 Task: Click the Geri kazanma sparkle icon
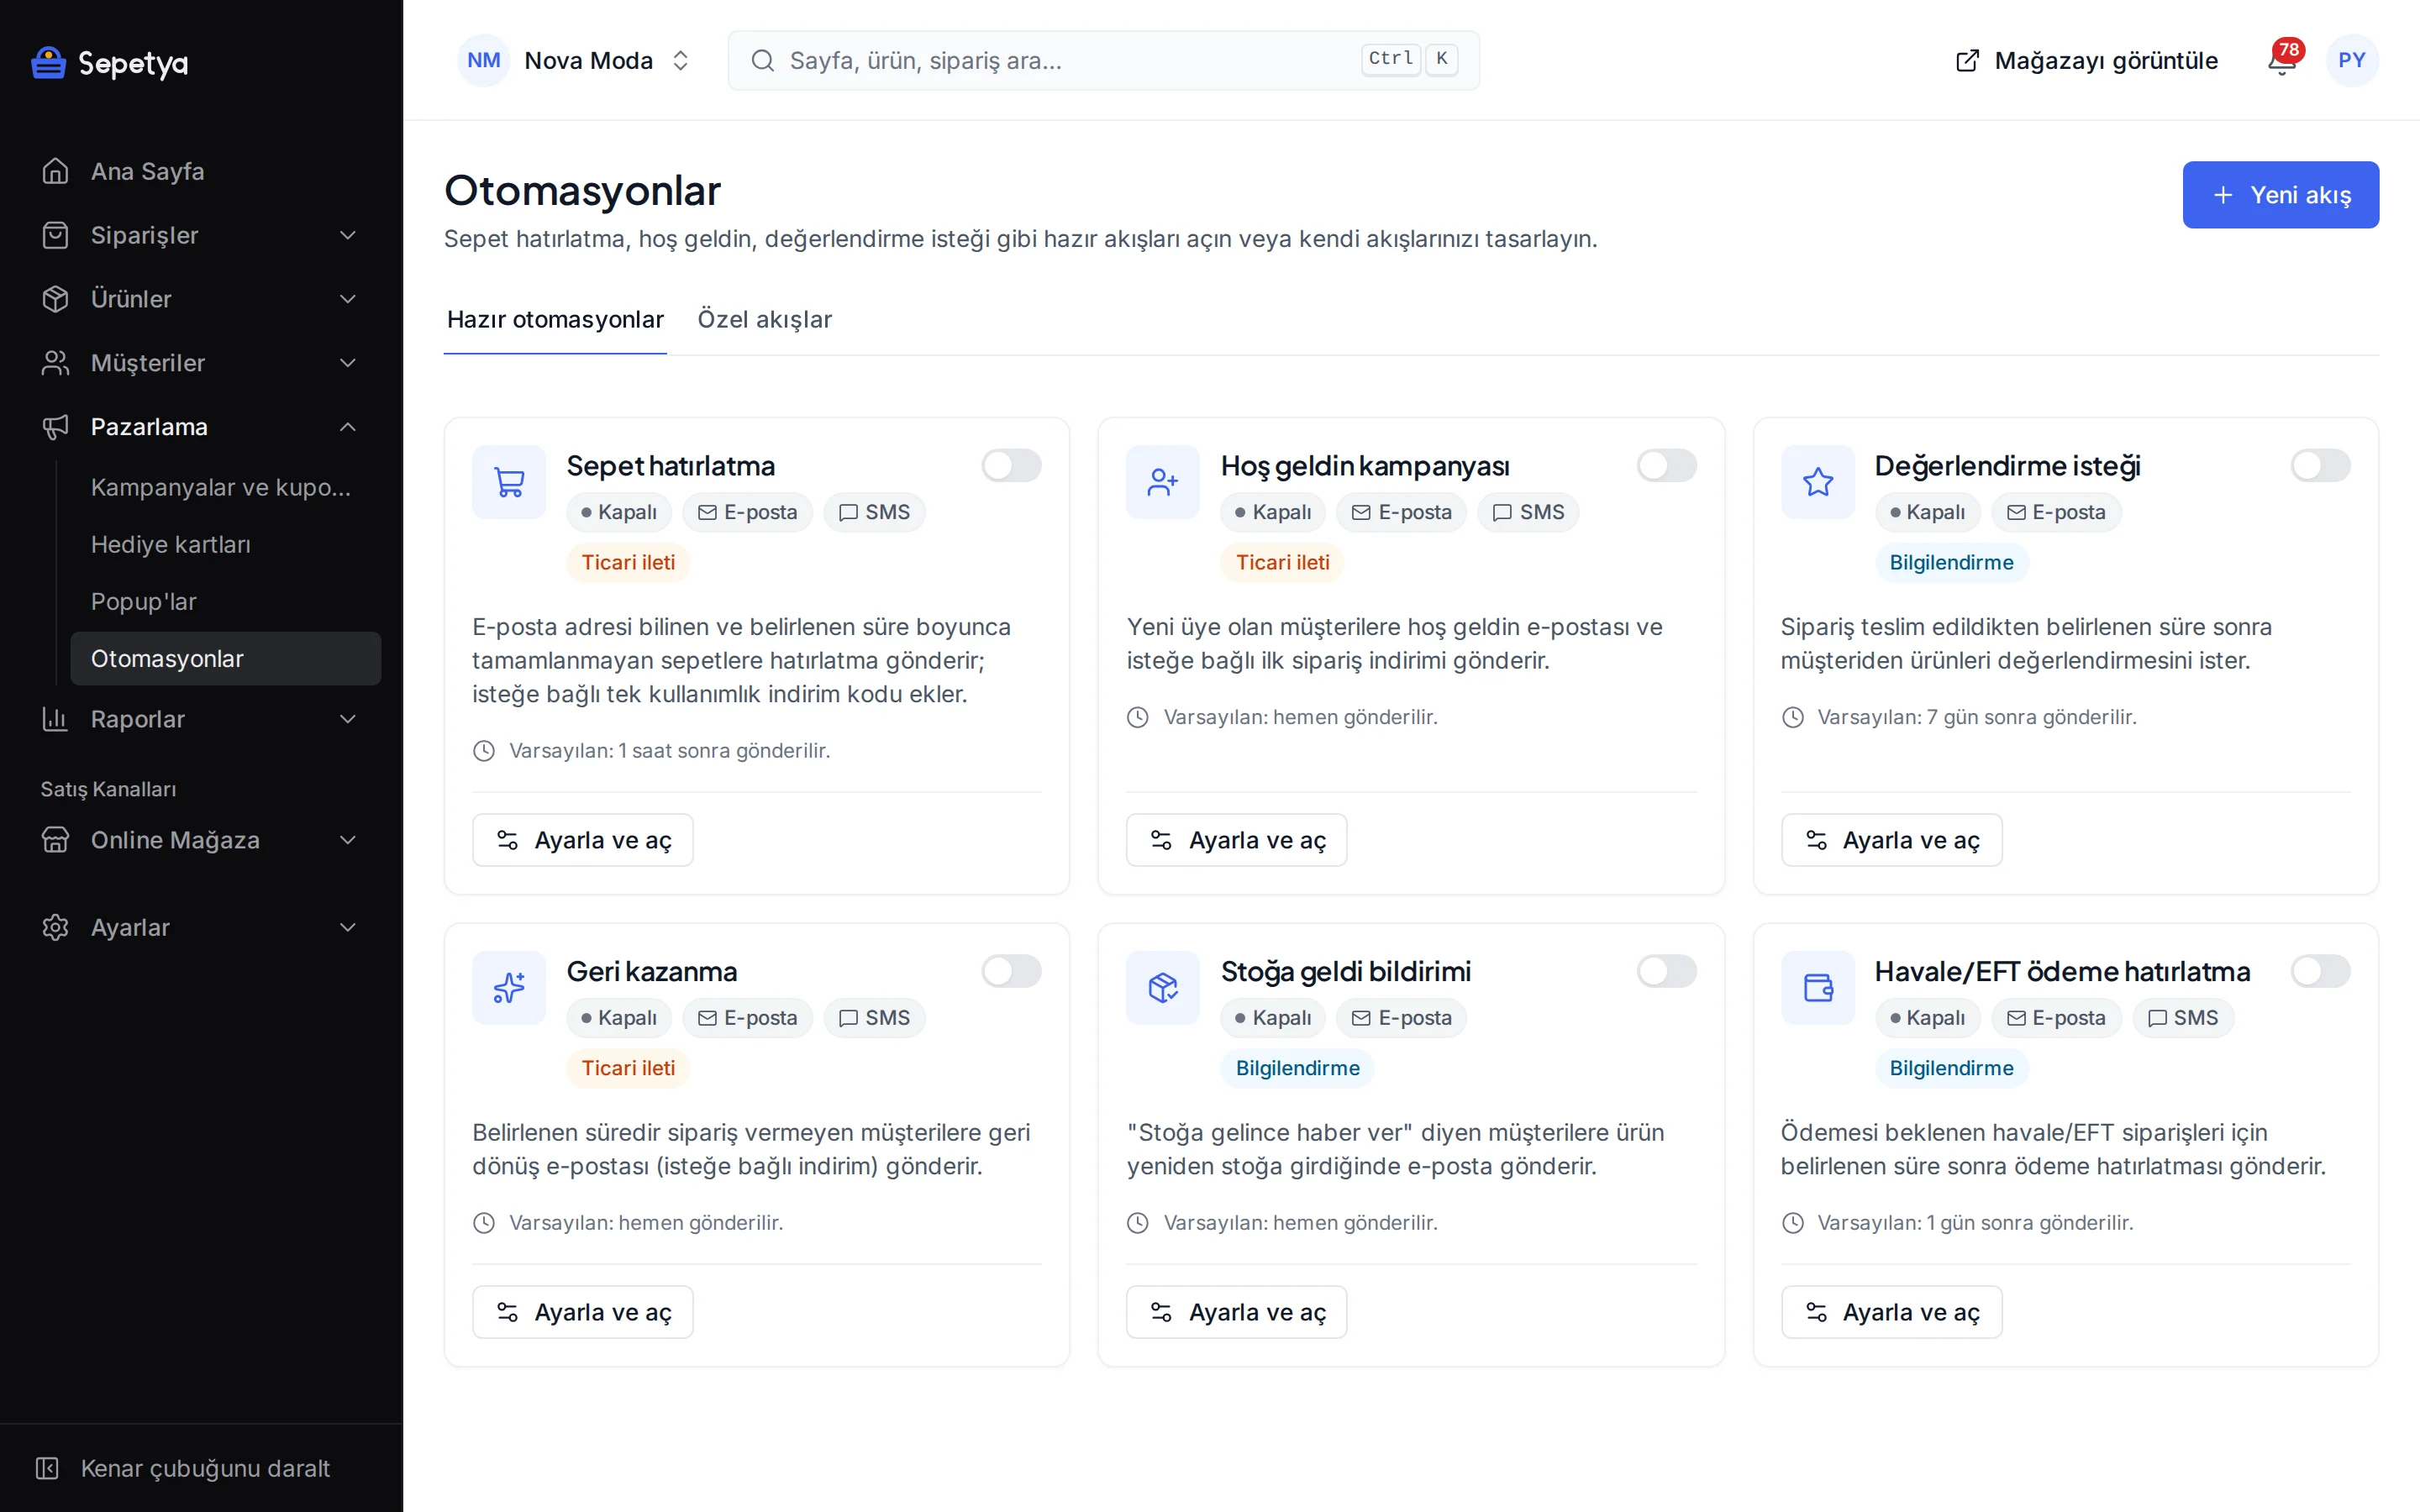point(509,988)
